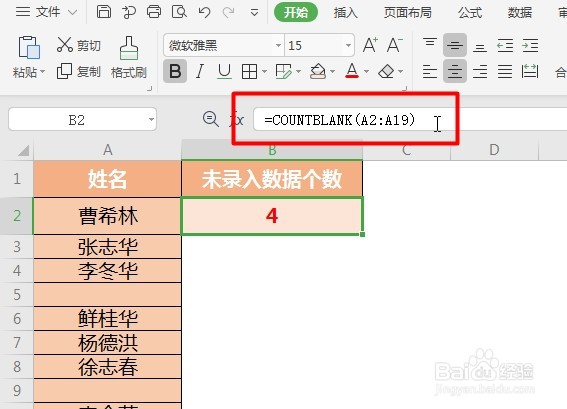This screenshot has width=567, height=409.
Task: Click the Save icon in quick toolbar
Action: point(104,12)
